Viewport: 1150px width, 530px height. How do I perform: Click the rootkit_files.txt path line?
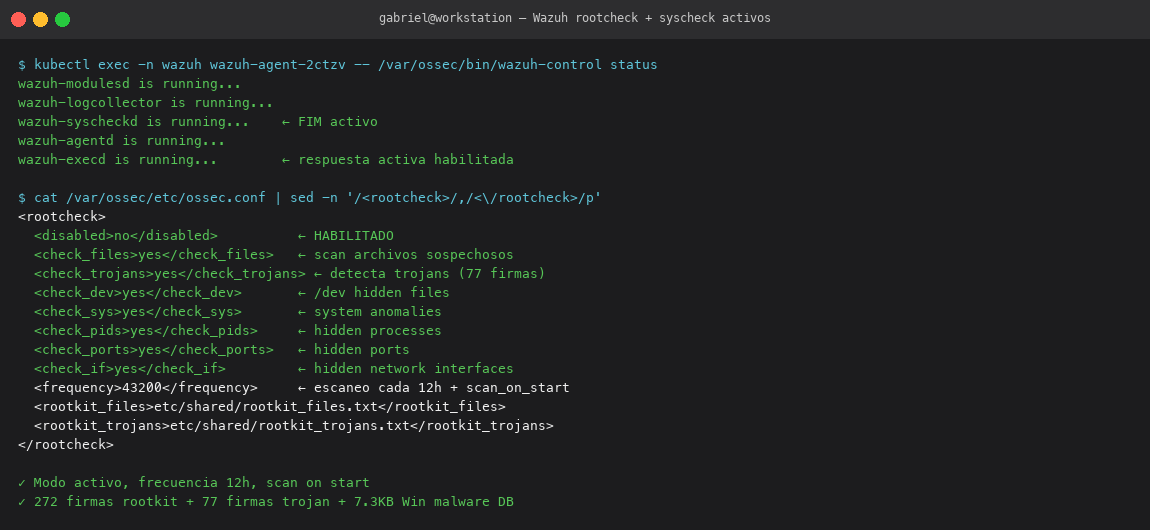[270, 408]
